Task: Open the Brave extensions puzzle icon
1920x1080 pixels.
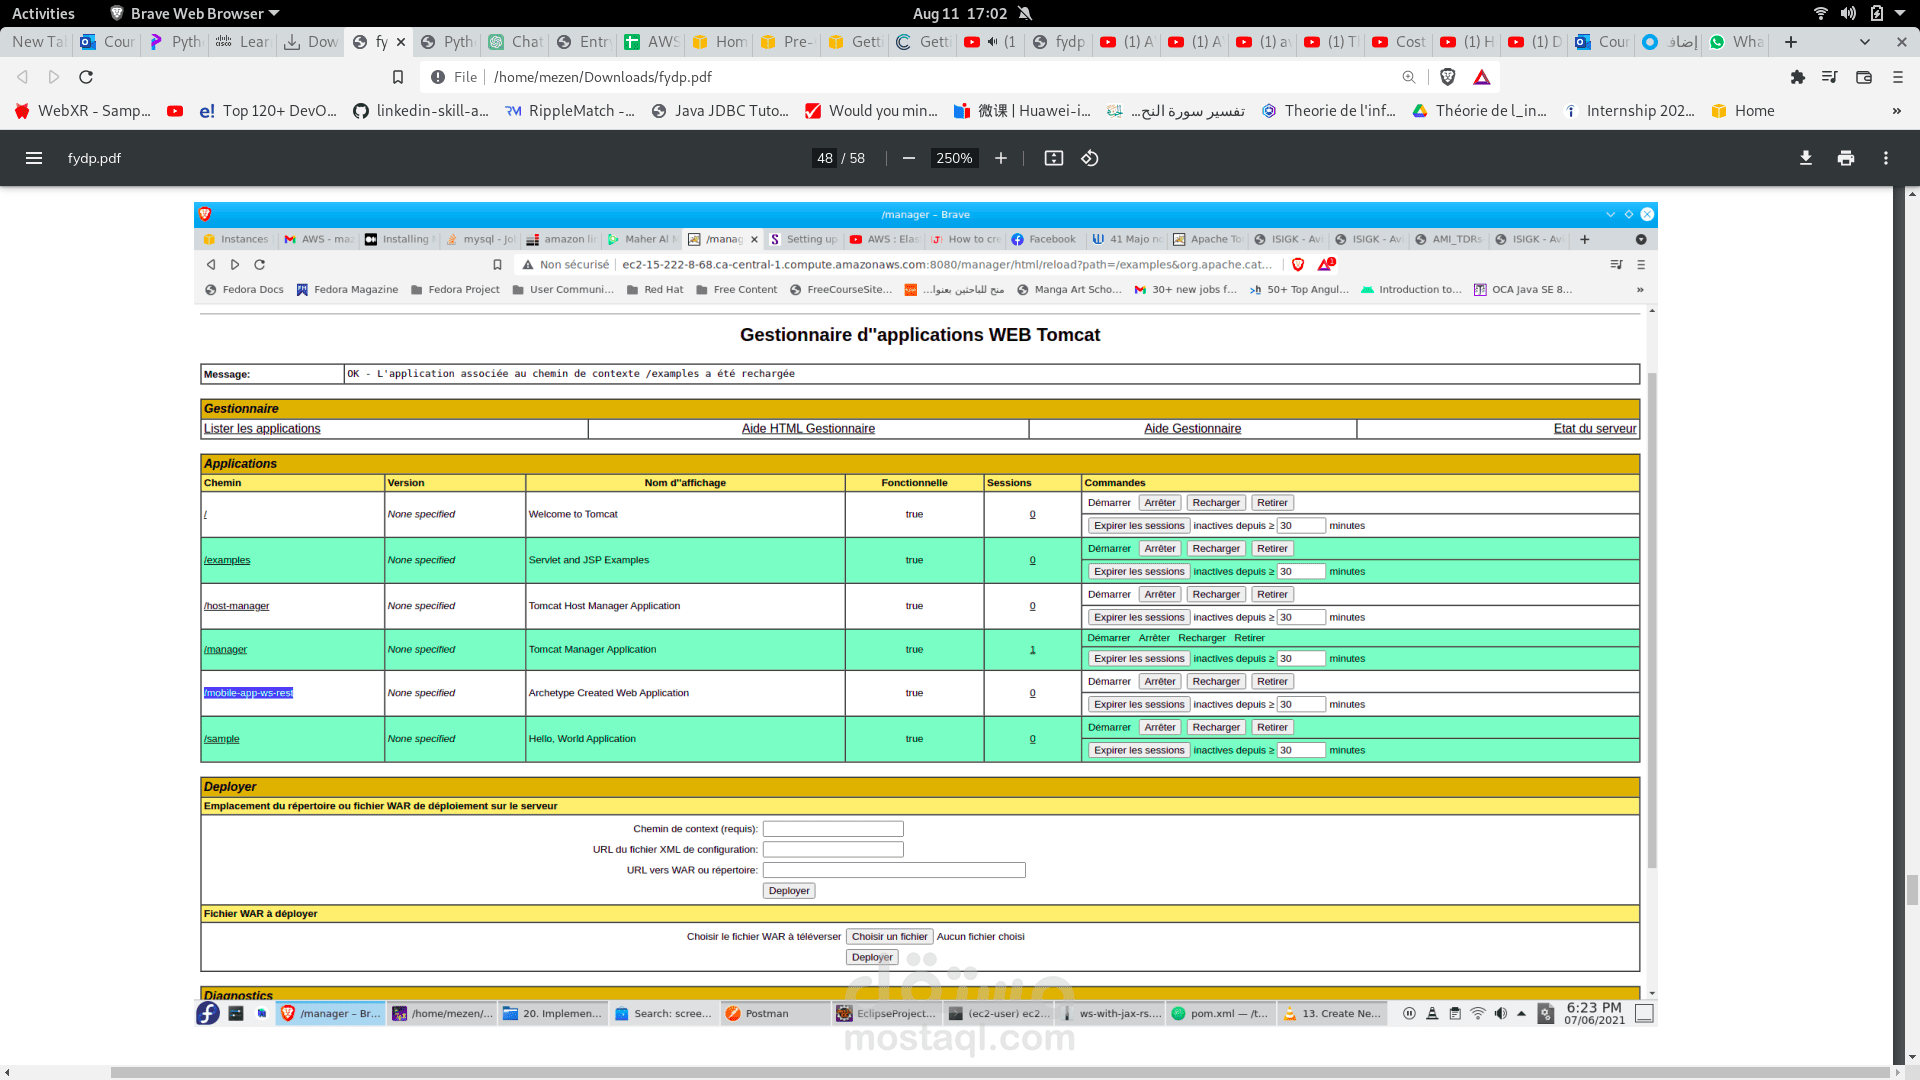Action: tap(1797, 77)
